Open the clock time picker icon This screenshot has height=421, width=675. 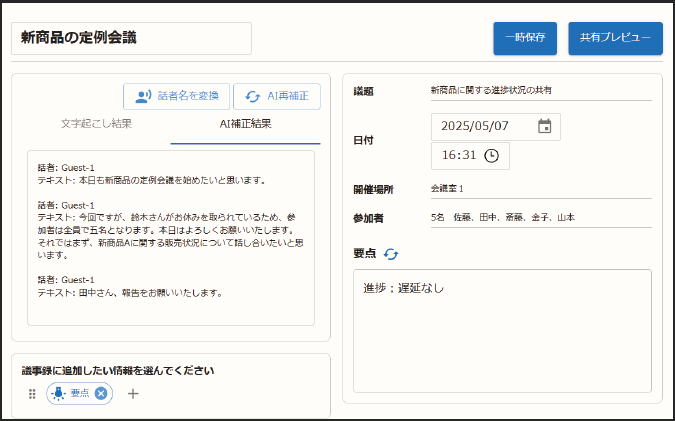point(491,155)
